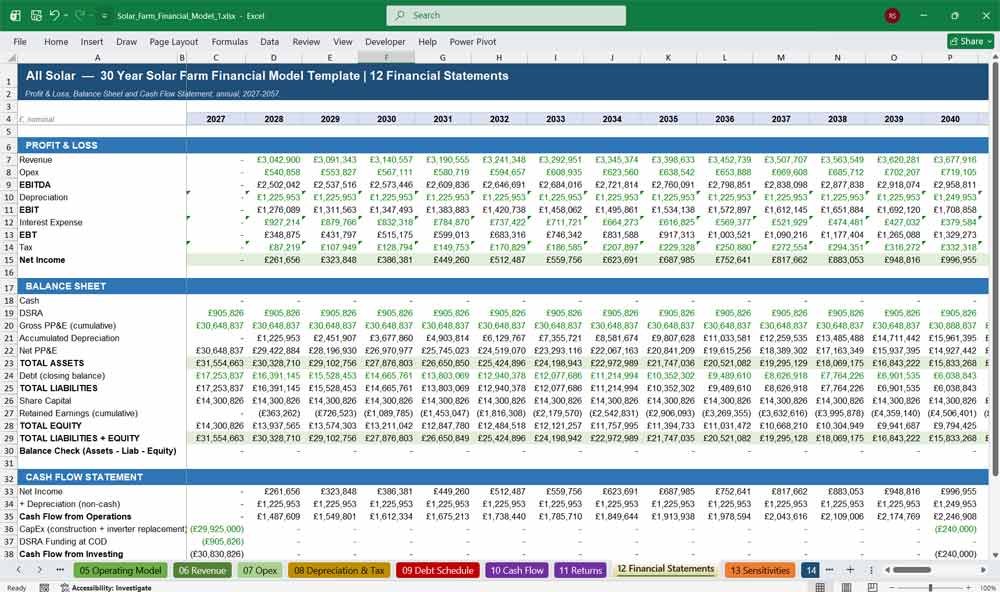The height and width of the screenshot is (592, 1000).
Task: Click the right ellipsis for more sheets
Action: (x=829, y=570)
